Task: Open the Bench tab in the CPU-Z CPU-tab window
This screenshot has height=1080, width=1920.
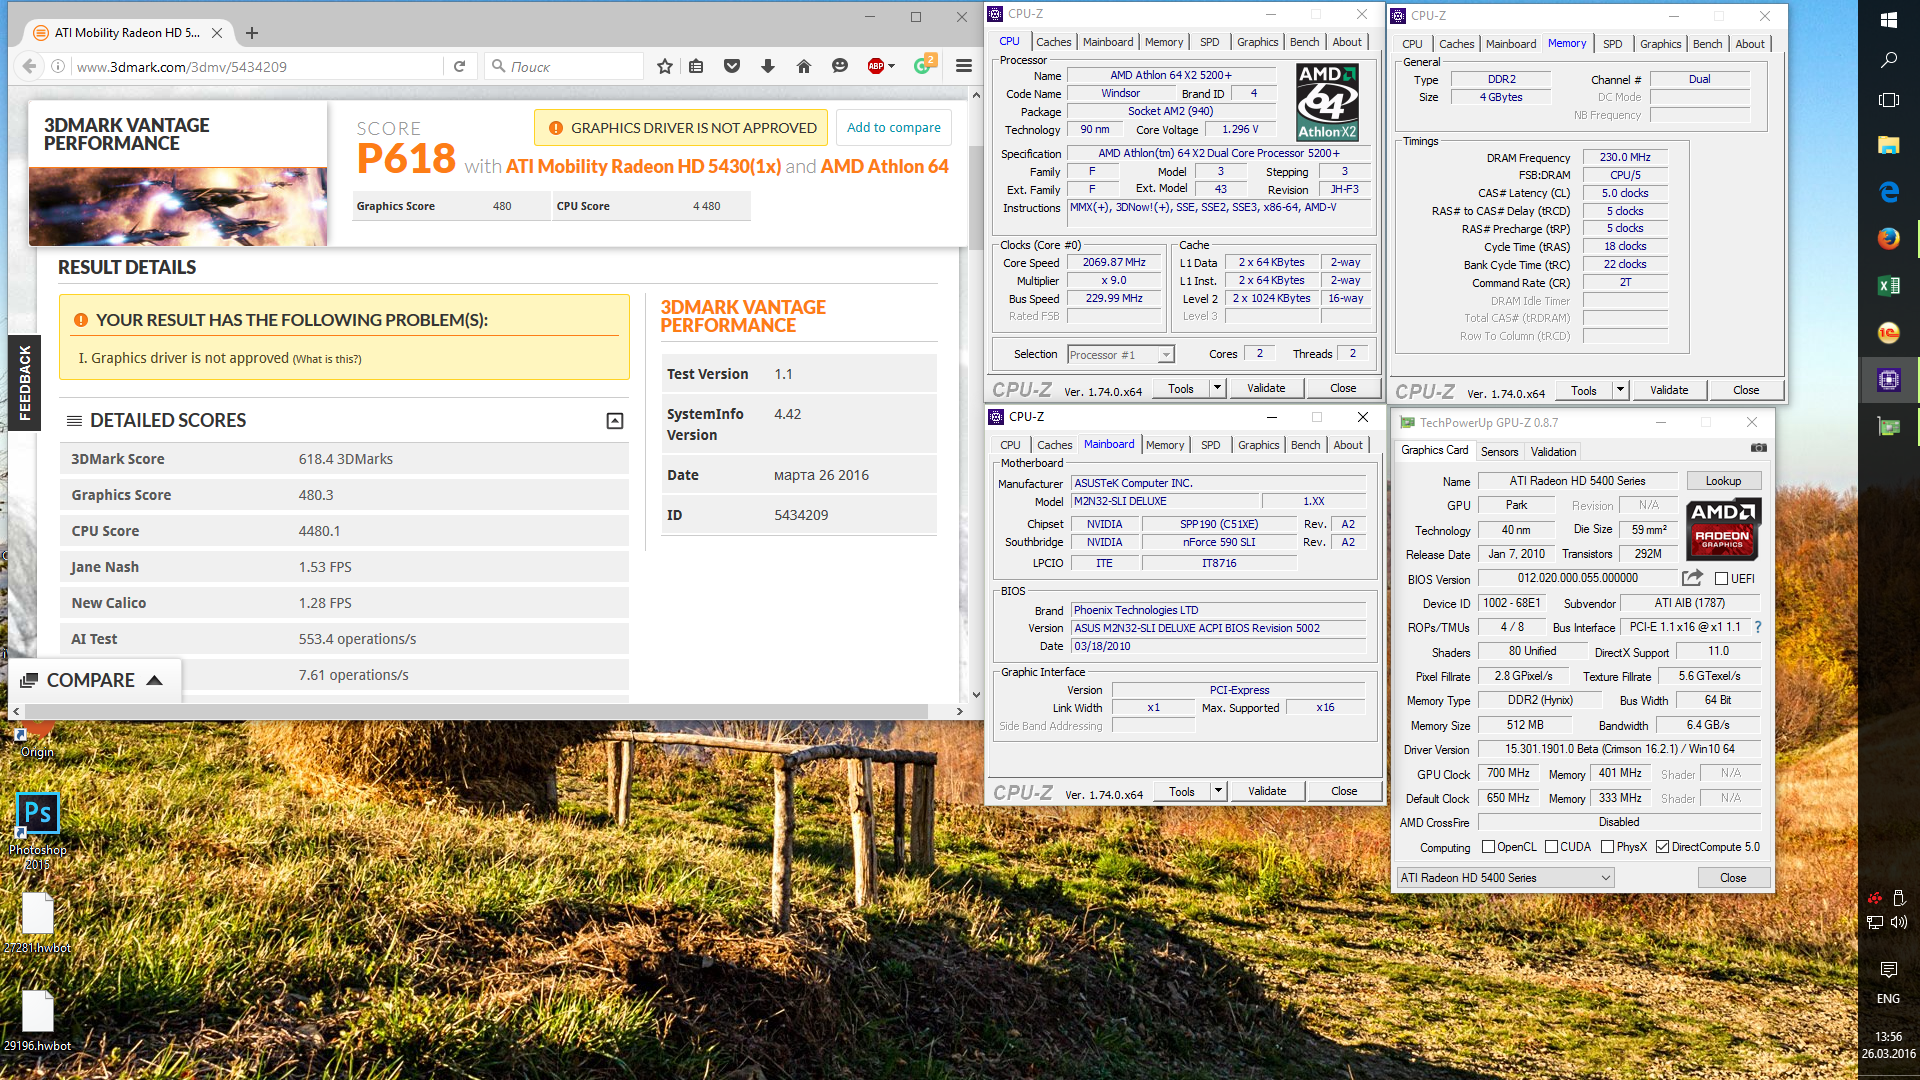Action: tap(1304, 42)
